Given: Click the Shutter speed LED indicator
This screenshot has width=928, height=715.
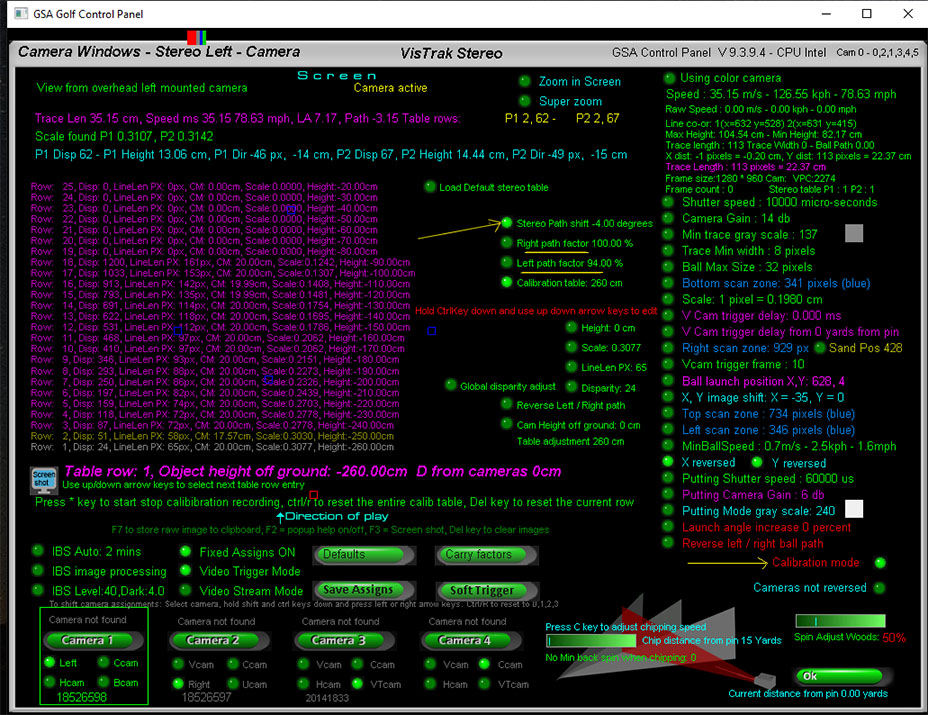Looking at the screenshot, I should coord(669,201).
